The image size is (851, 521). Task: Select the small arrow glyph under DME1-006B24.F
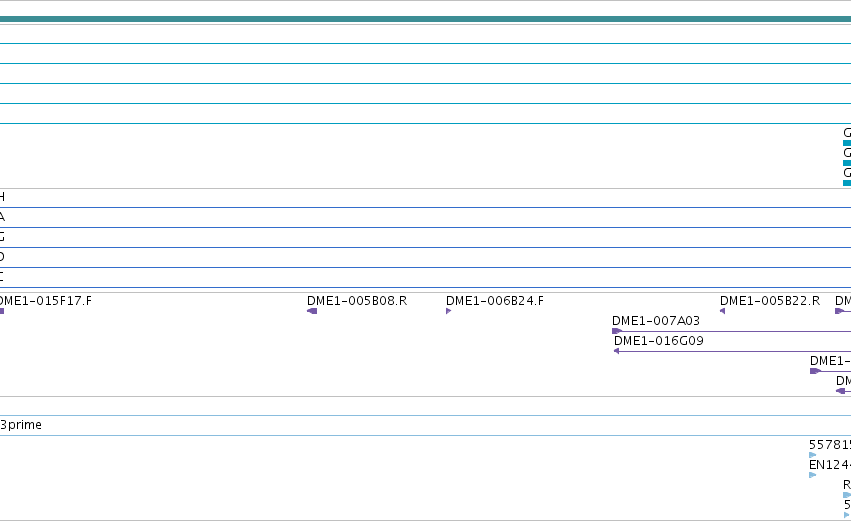click(x=448, y=311)
